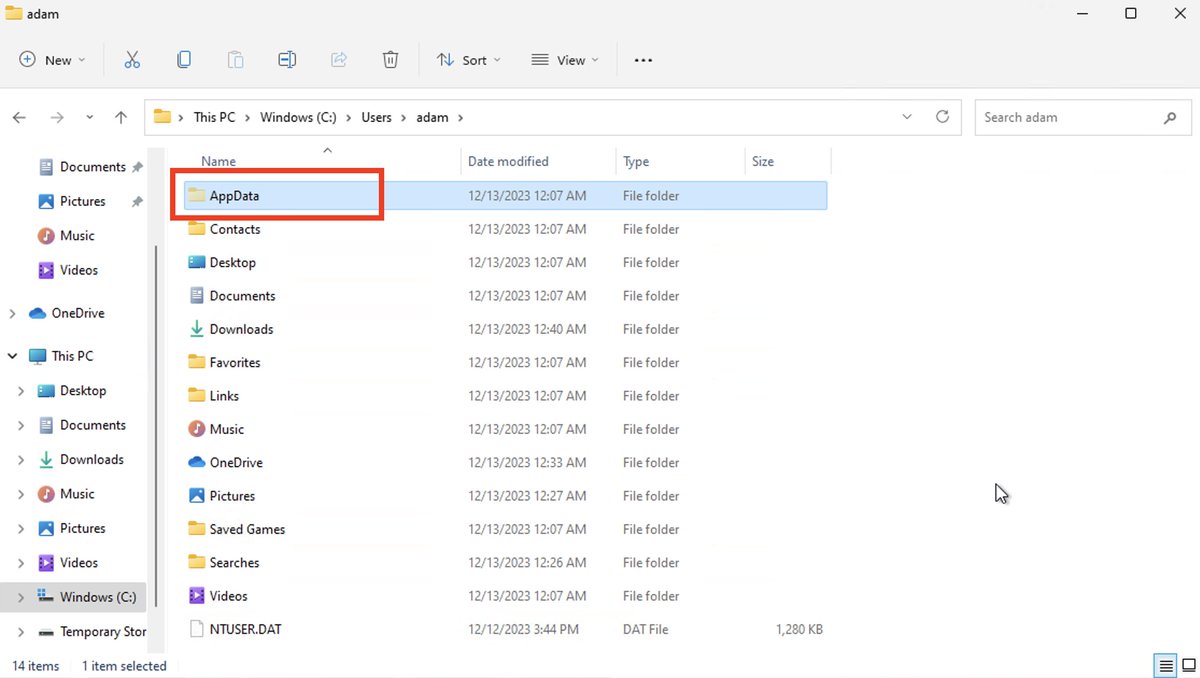
Task: Click the OneDrive cloud icon in file list
Action: (x=197, y=462)
